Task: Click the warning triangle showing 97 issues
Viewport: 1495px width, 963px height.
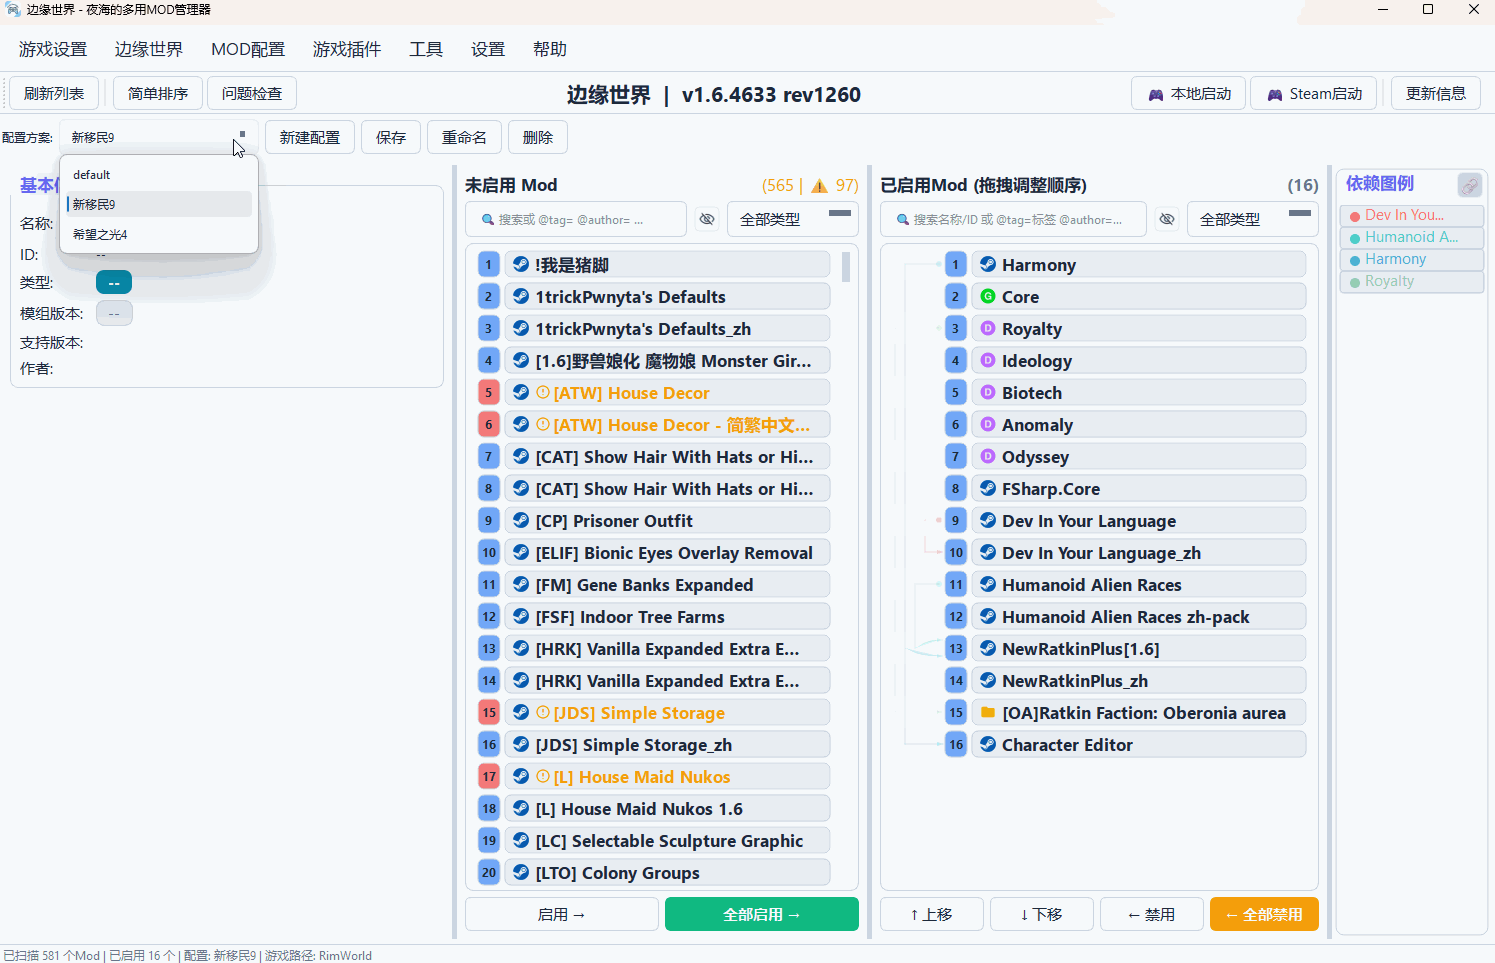Action: click(820, 185)
